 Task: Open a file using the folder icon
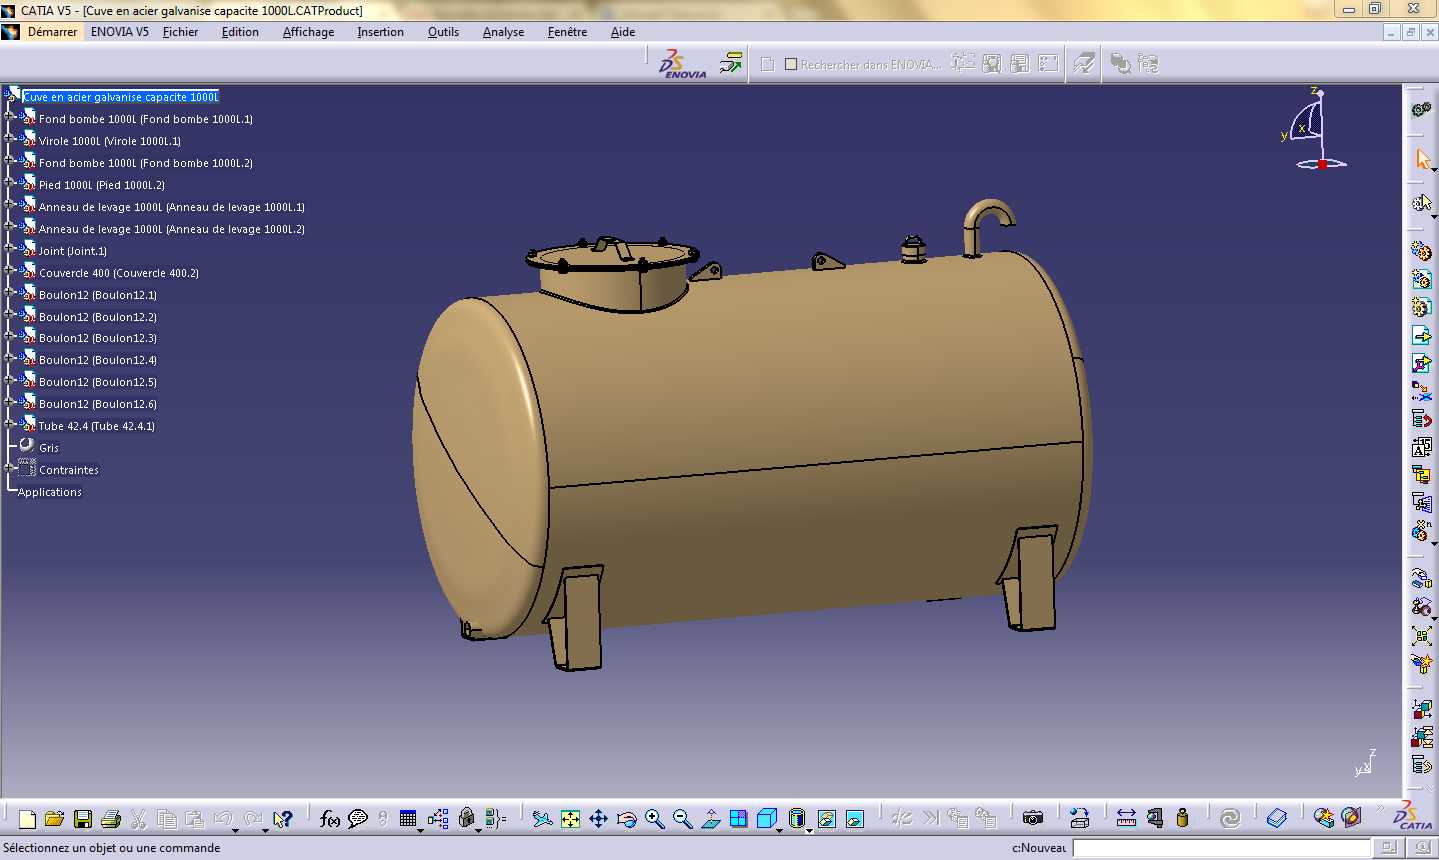(55, 819)
